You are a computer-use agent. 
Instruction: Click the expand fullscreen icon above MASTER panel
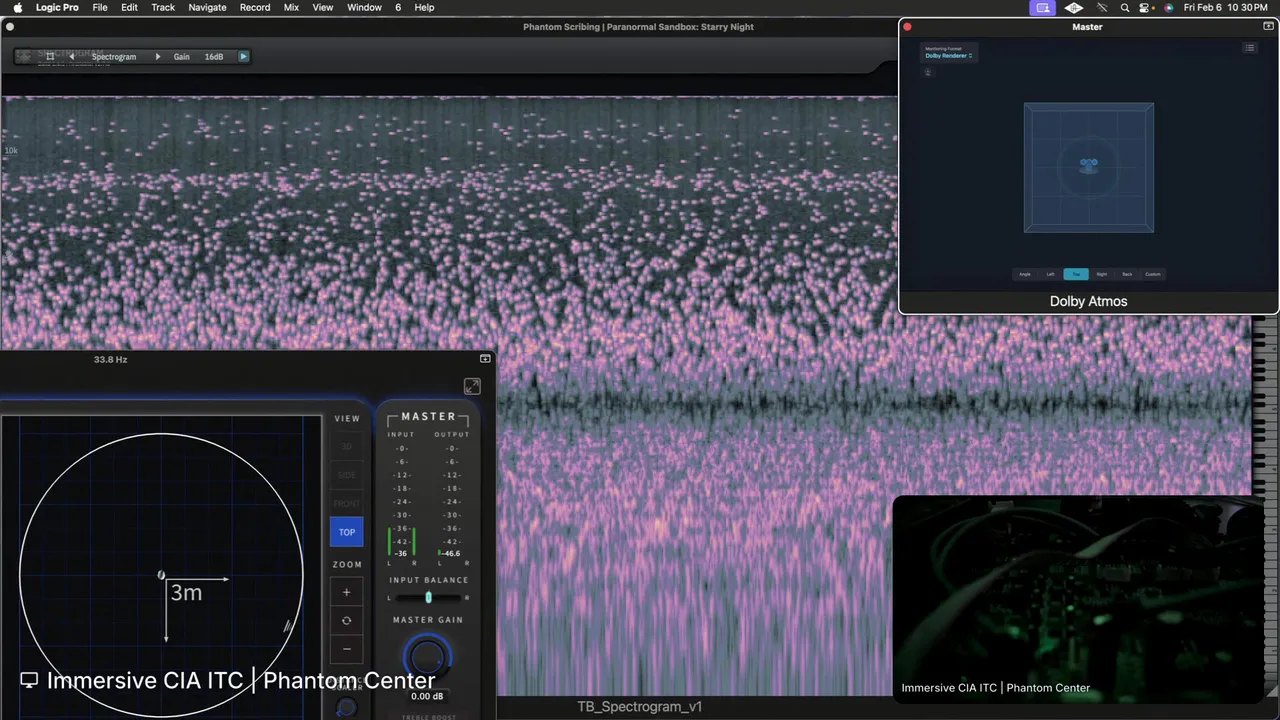tap(472, 386)
